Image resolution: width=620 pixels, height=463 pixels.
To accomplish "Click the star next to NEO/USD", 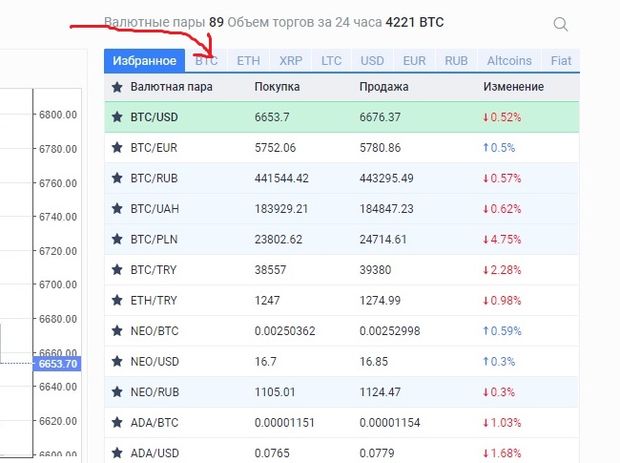I will (x=116, y=359).
